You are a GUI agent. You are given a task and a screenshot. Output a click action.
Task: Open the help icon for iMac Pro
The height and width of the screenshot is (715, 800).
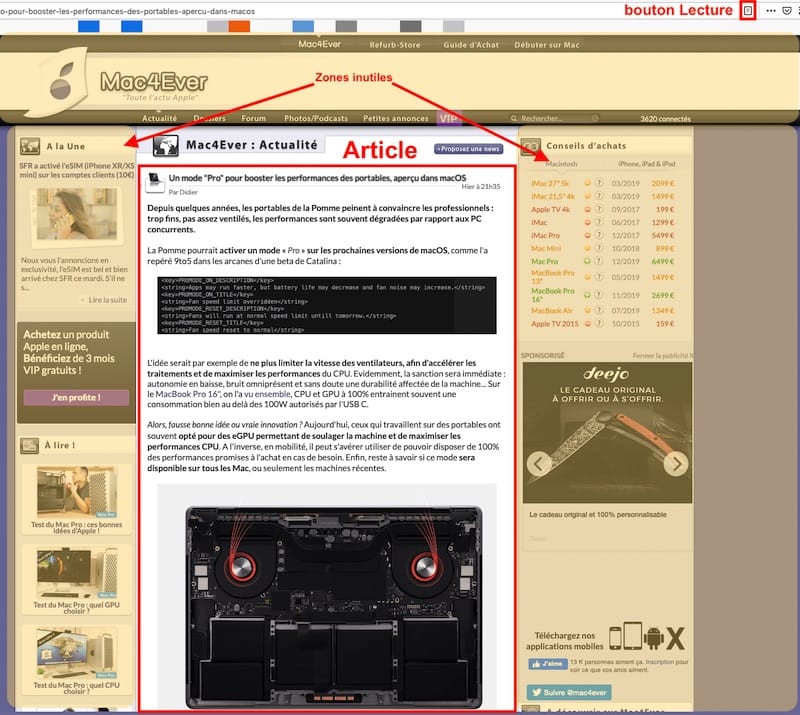click(x=599, y=235)
